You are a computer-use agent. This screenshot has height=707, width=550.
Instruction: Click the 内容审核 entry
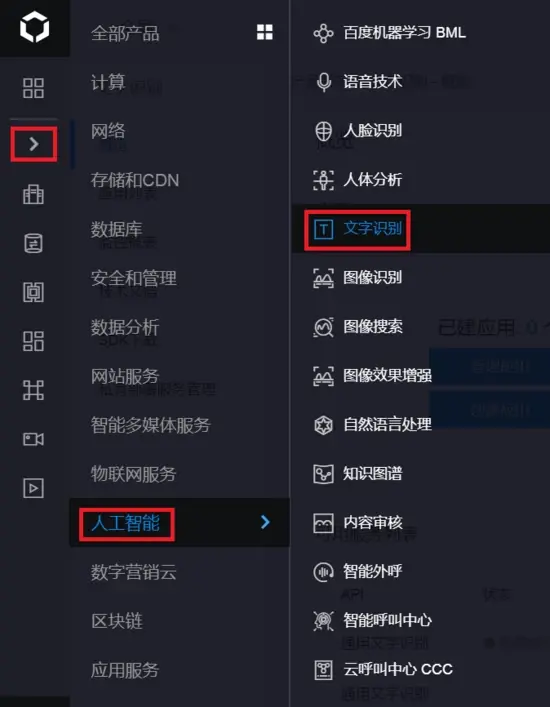point(372,522)
